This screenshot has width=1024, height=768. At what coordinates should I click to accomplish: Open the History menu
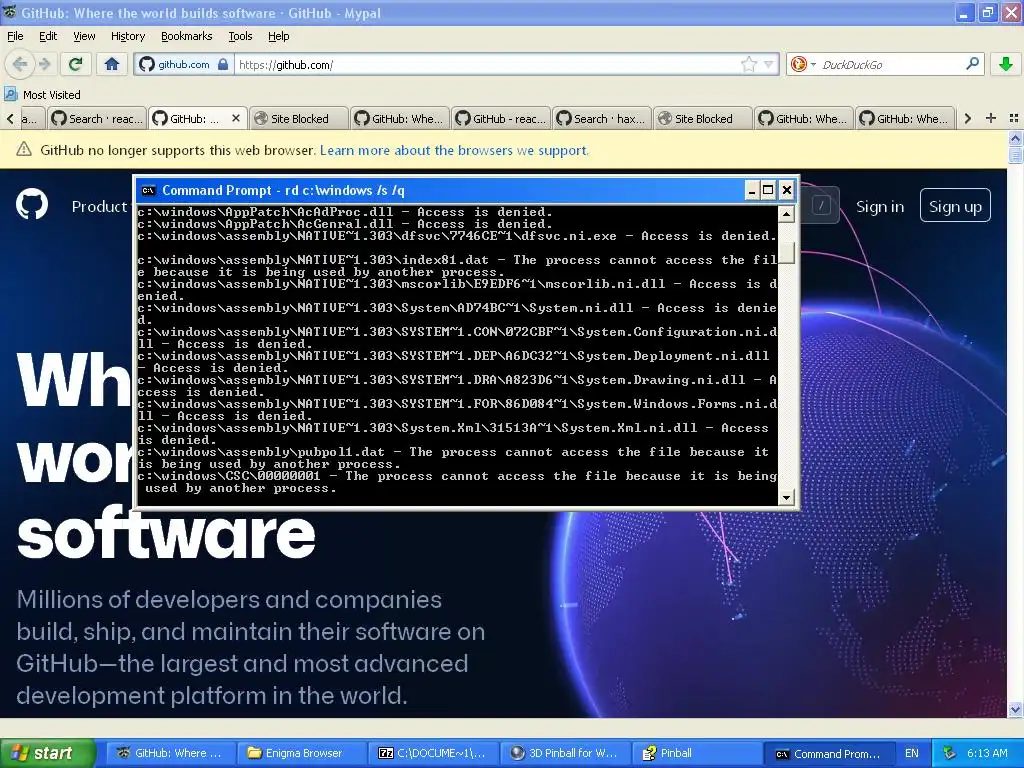127,36
